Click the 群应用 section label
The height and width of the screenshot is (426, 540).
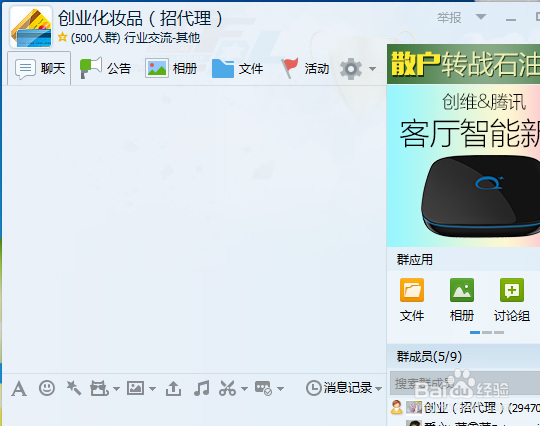(x=415, y=259)
